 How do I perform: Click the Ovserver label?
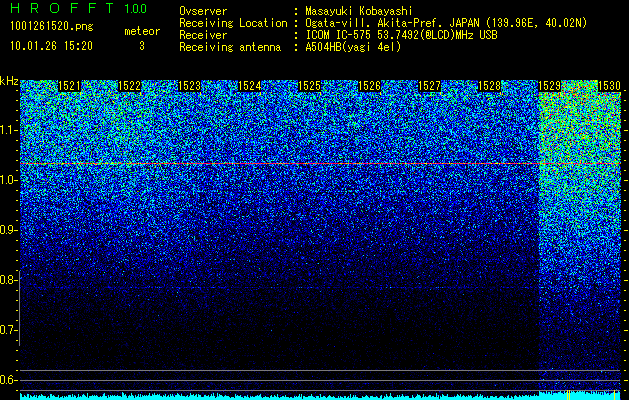point(203,11)
